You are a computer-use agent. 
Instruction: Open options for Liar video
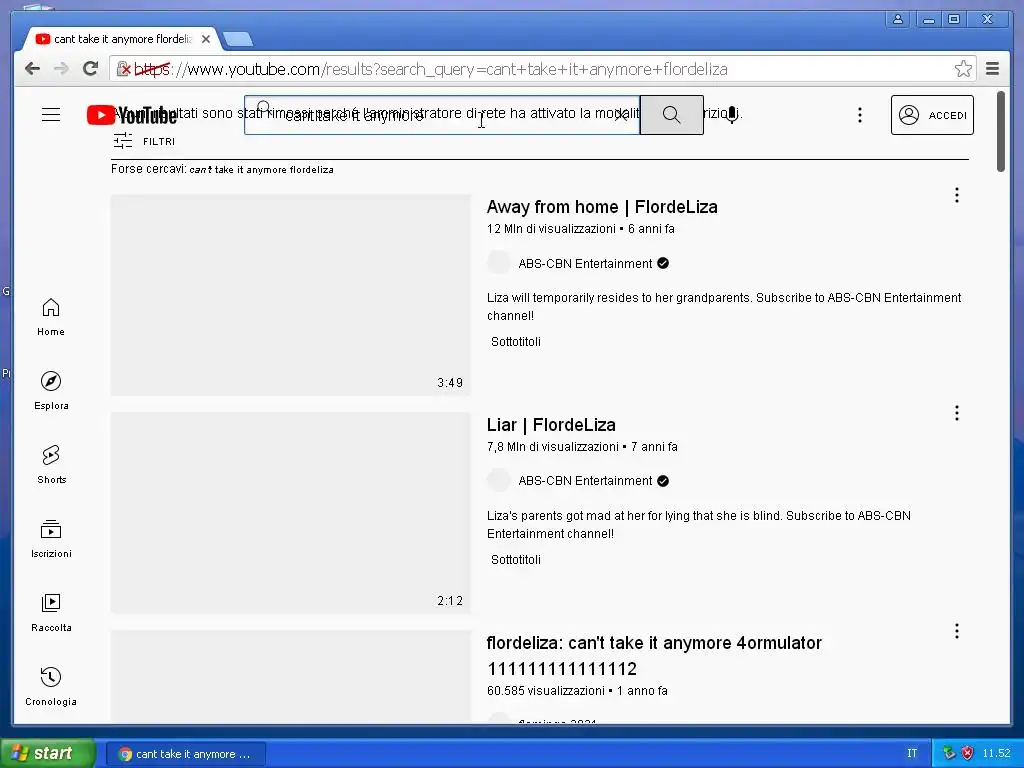pyautogui.click(x=957, y=413)
